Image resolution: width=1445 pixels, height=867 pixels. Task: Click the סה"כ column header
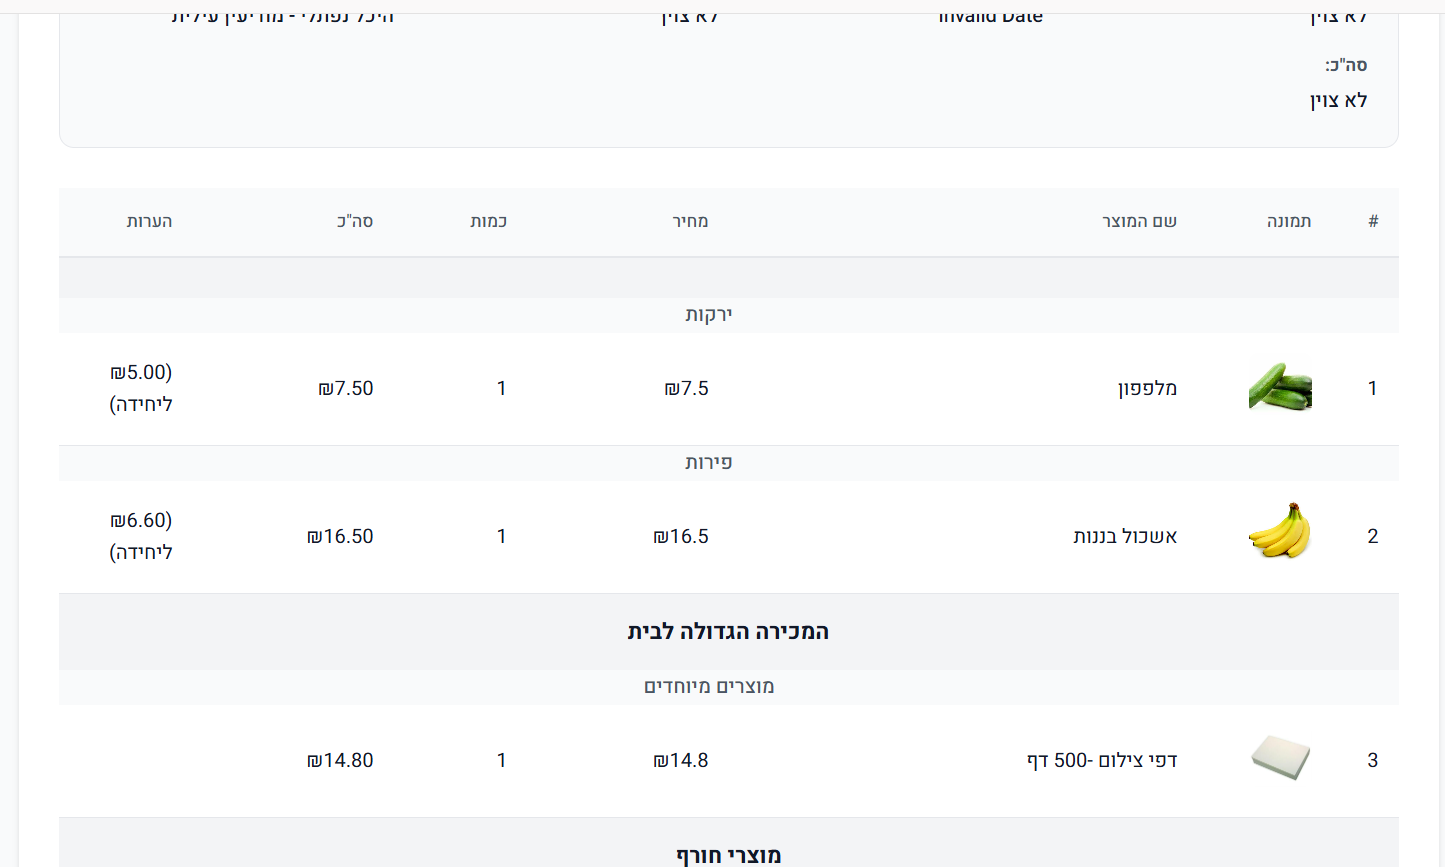355,221
